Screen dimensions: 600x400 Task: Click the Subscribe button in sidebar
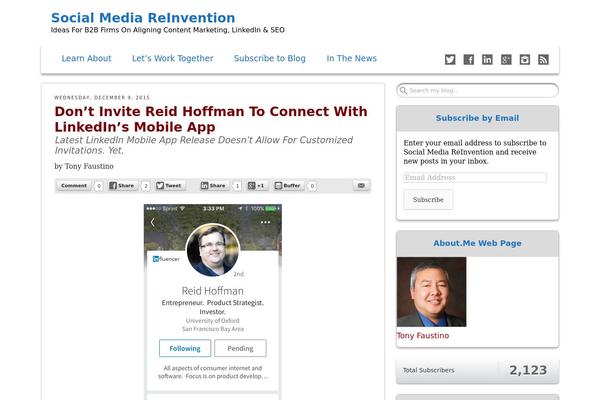click(428, 199)
